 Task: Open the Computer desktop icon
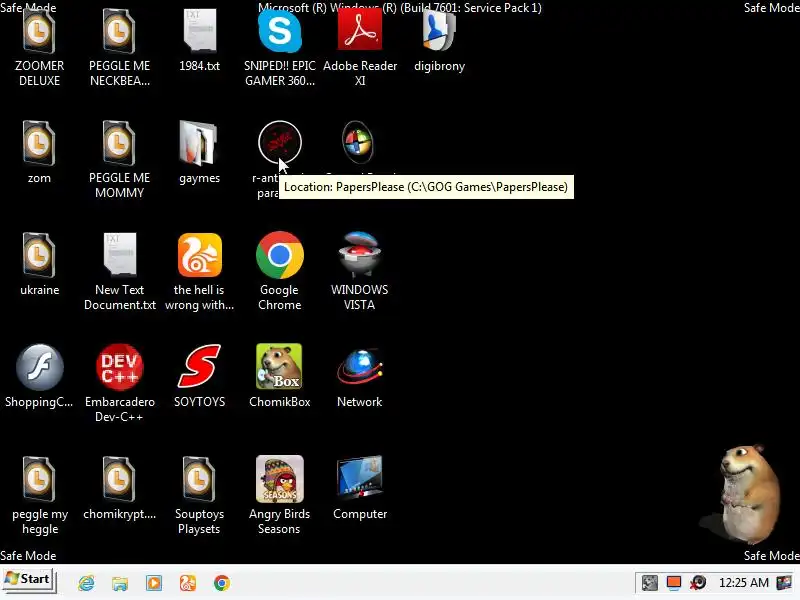360,478
